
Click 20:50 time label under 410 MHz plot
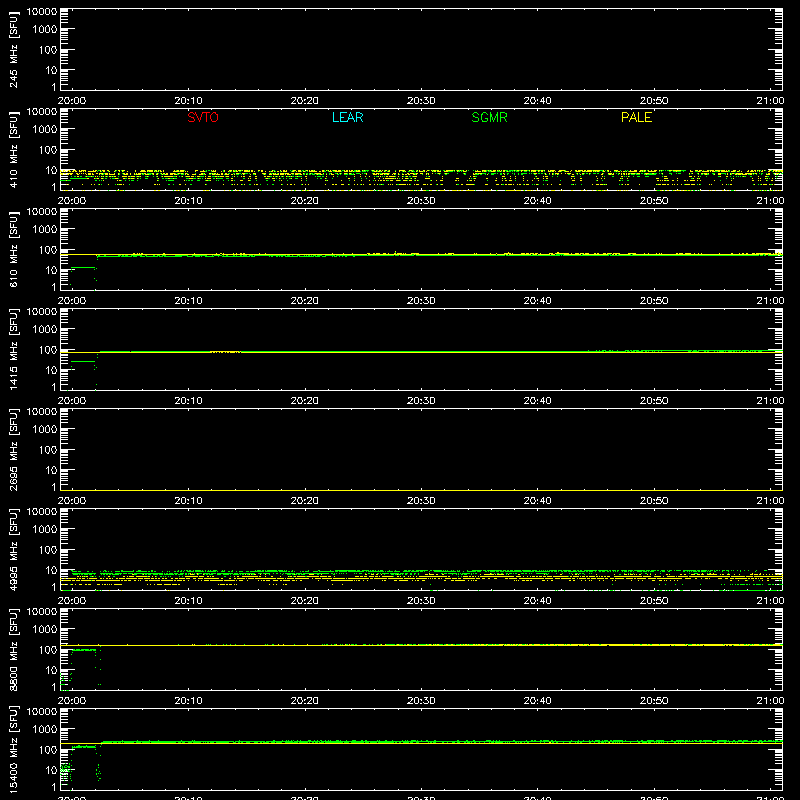654,201
